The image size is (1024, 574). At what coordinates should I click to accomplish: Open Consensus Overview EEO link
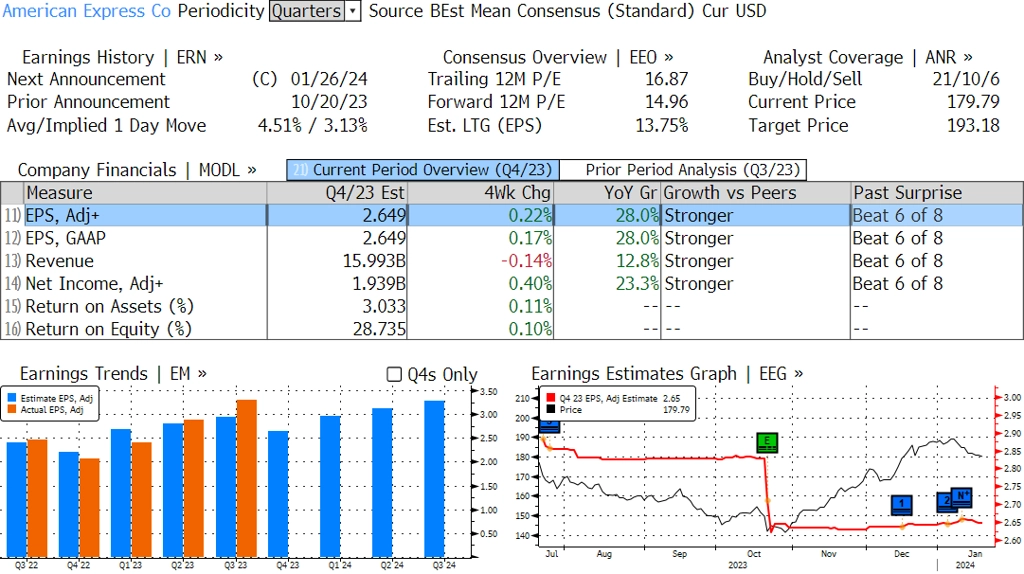558,57
